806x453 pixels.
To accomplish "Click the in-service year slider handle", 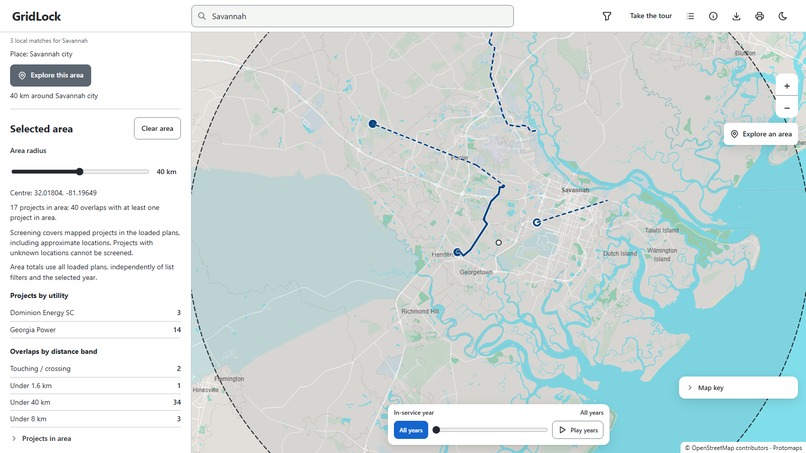I will tap(436, 430).
